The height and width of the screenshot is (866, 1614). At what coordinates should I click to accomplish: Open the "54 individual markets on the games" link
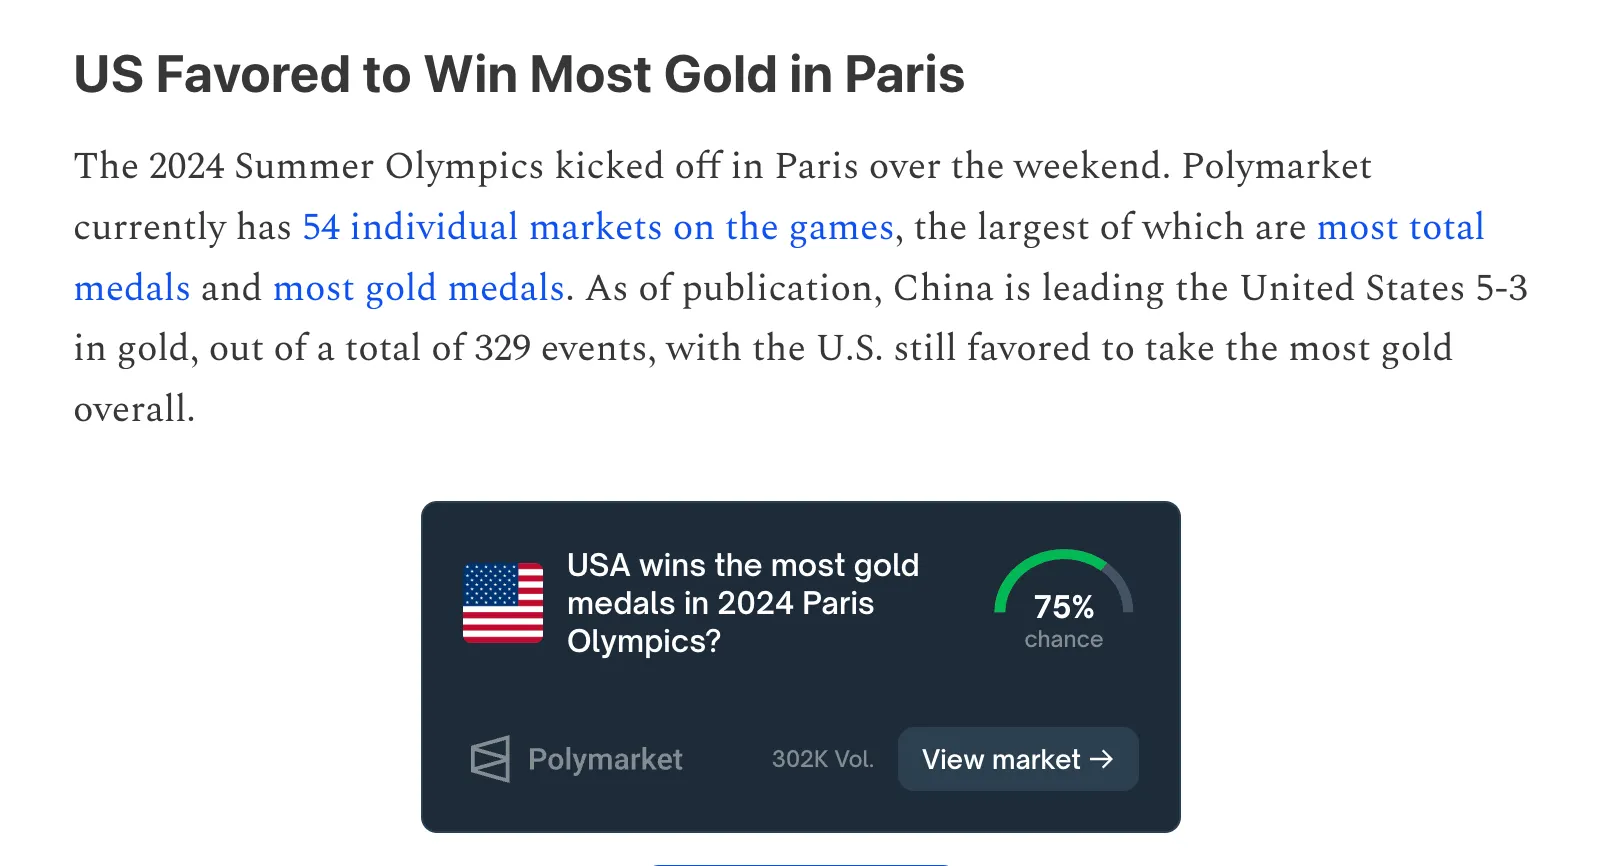(x=598, y=228)
